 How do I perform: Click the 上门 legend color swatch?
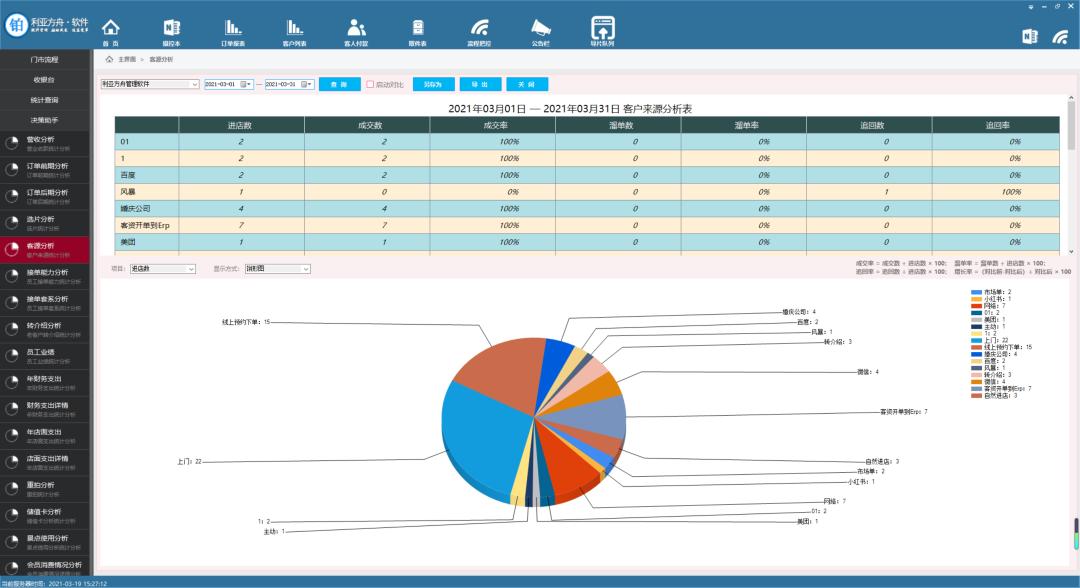point(976,340)
